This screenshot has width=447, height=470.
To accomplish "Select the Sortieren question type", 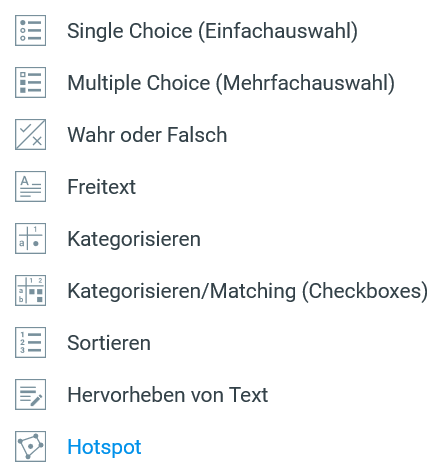I will [x=109, y=343].
